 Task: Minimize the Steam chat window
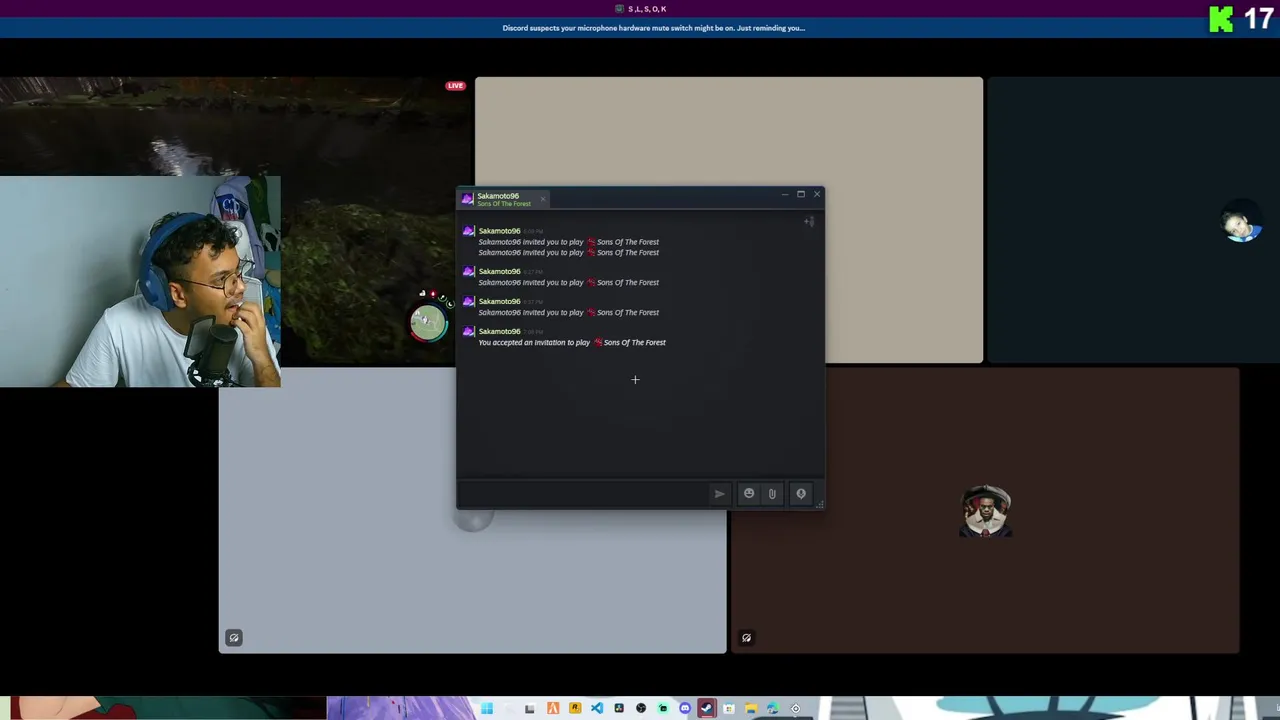tap(785, 194)
